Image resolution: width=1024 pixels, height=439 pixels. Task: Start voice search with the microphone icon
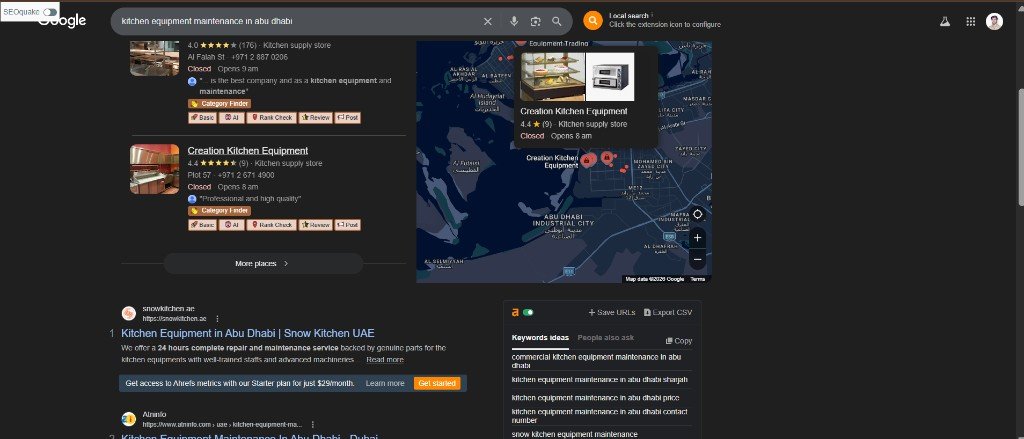click(x=514, y=22)
